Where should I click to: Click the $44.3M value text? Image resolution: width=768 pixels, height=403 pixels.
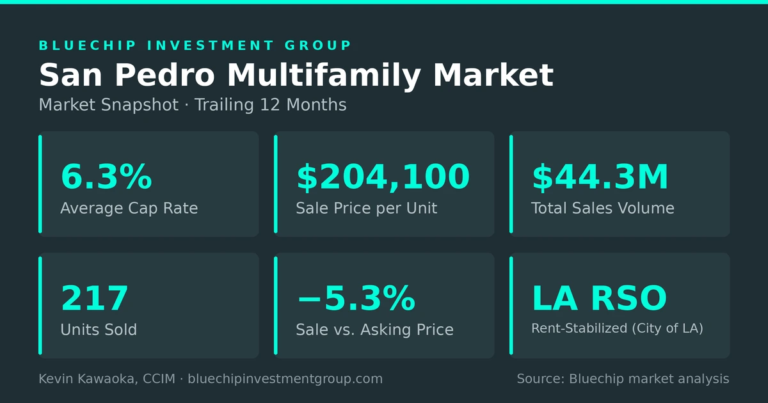pos(600,177)
